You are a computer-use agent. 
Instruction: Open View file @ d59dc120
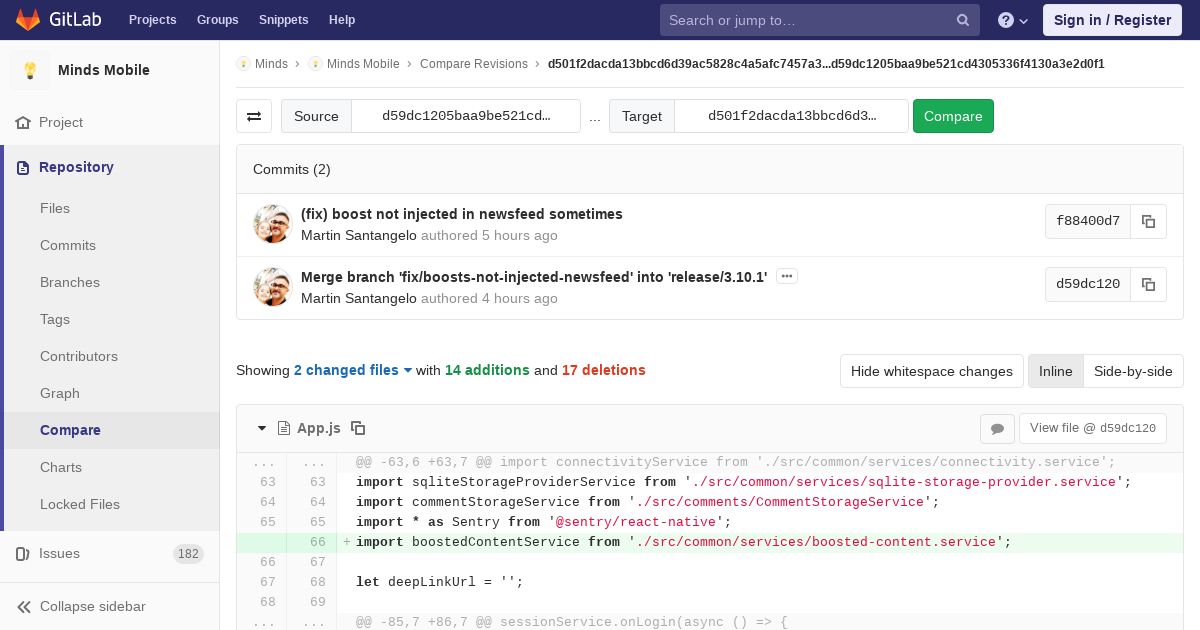[1092, 428]
